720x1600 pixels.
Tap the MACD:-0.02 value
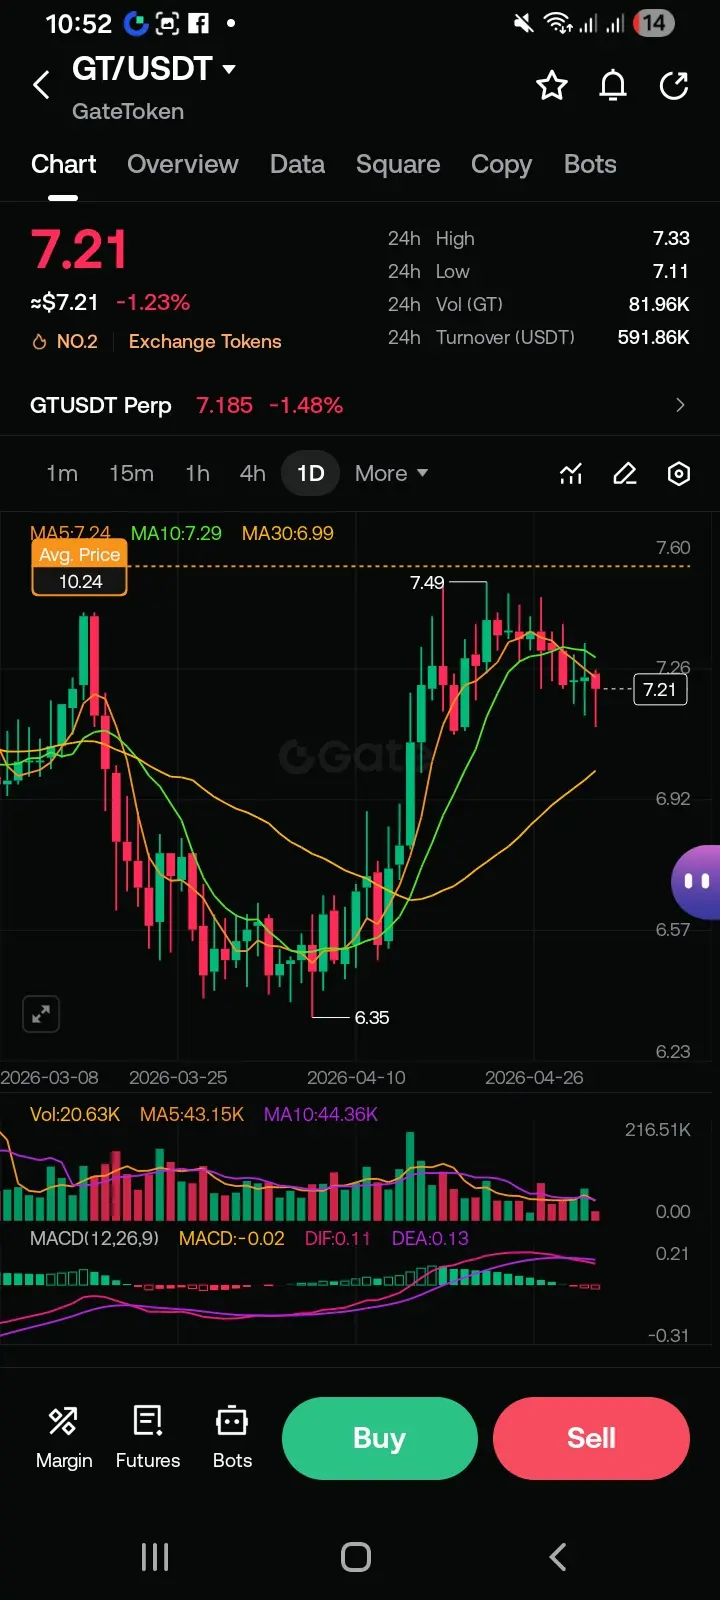coord(232,1238)
